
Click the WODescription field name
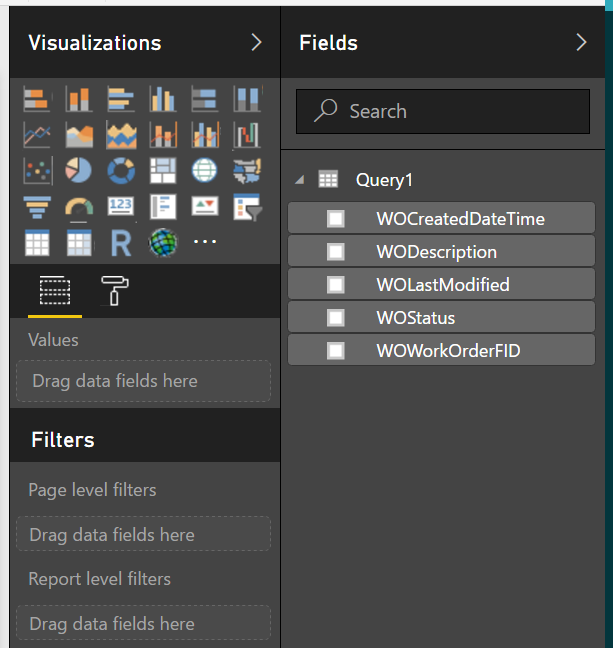[436, 252]
